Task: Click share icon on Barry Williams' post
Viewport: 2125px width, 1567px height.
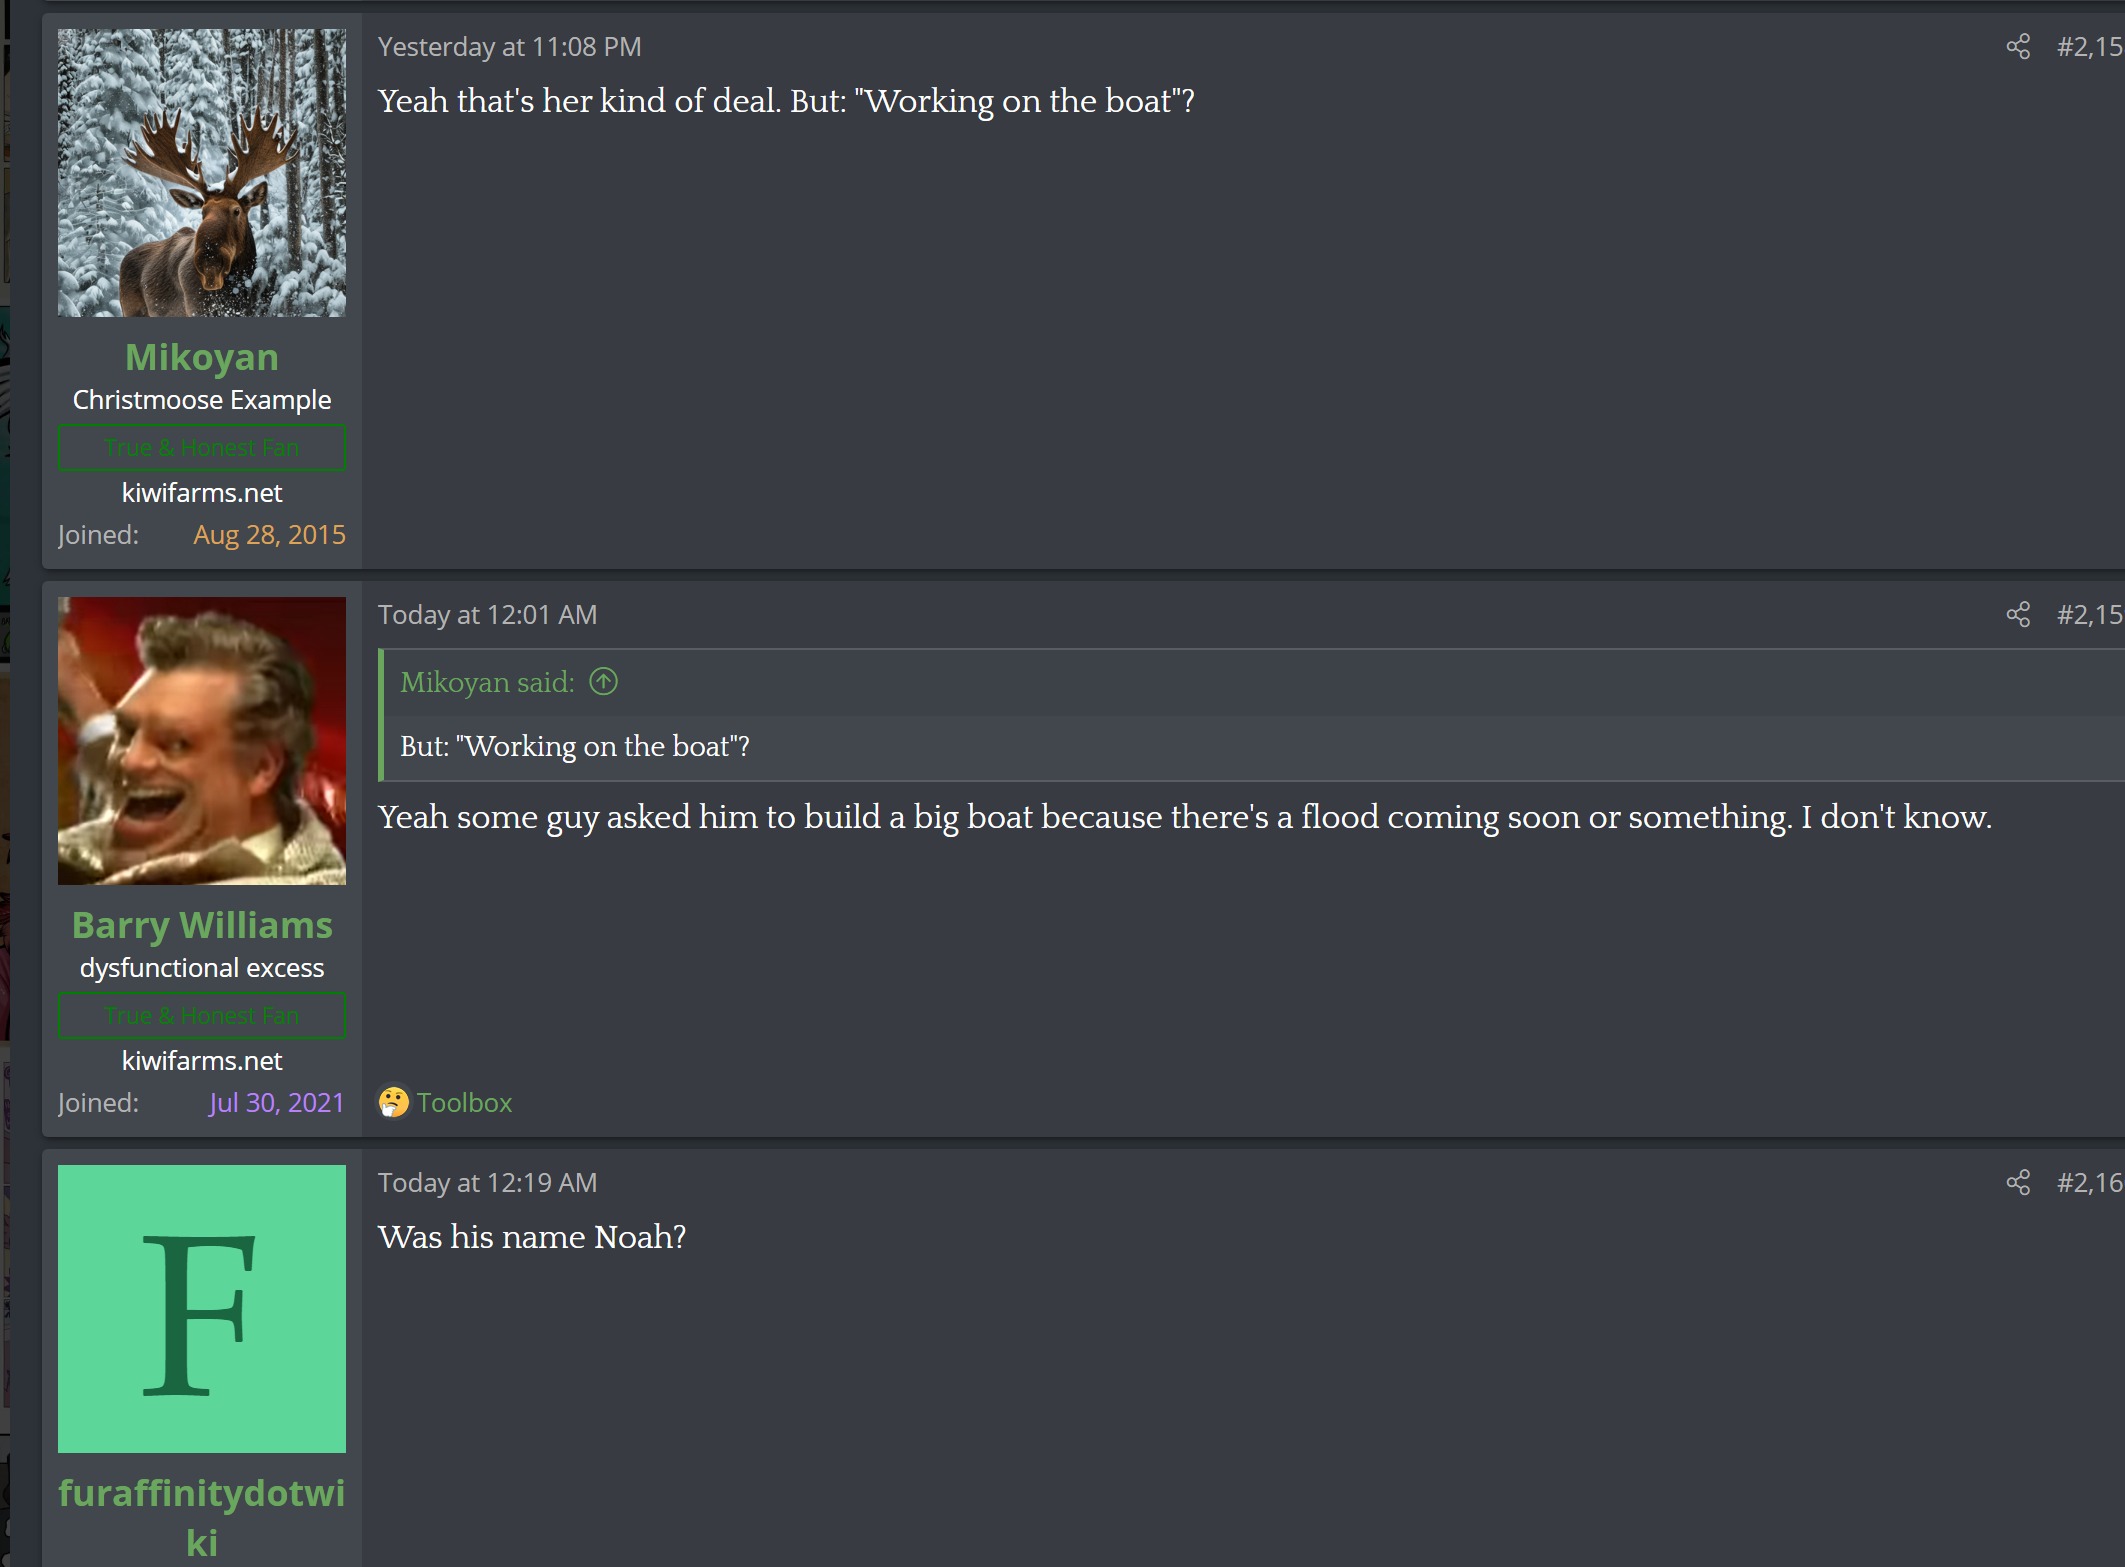Action: point(2018,614)
